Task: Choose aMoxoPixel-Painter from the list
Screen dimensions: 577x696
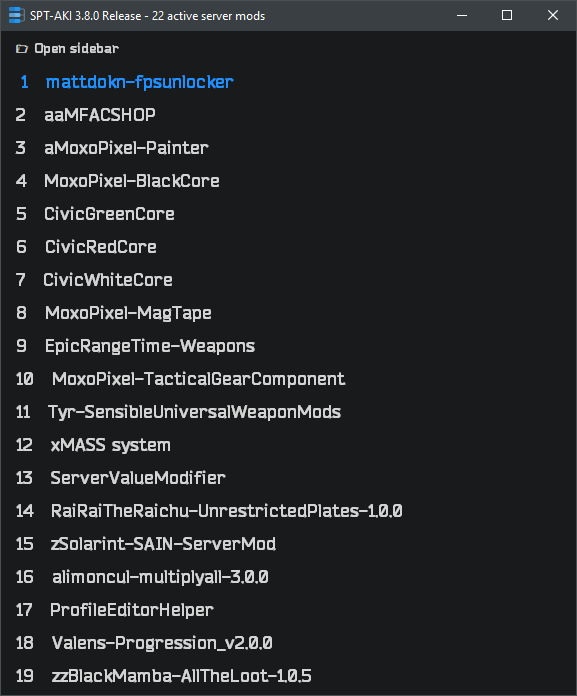Action: [x=126, y=148]
